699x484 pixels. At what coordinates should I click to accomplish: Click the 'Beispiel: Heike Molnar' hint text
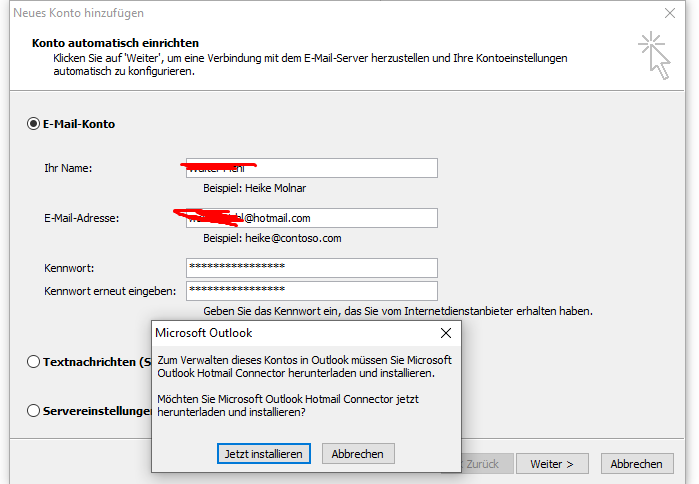tap(255, 188)
